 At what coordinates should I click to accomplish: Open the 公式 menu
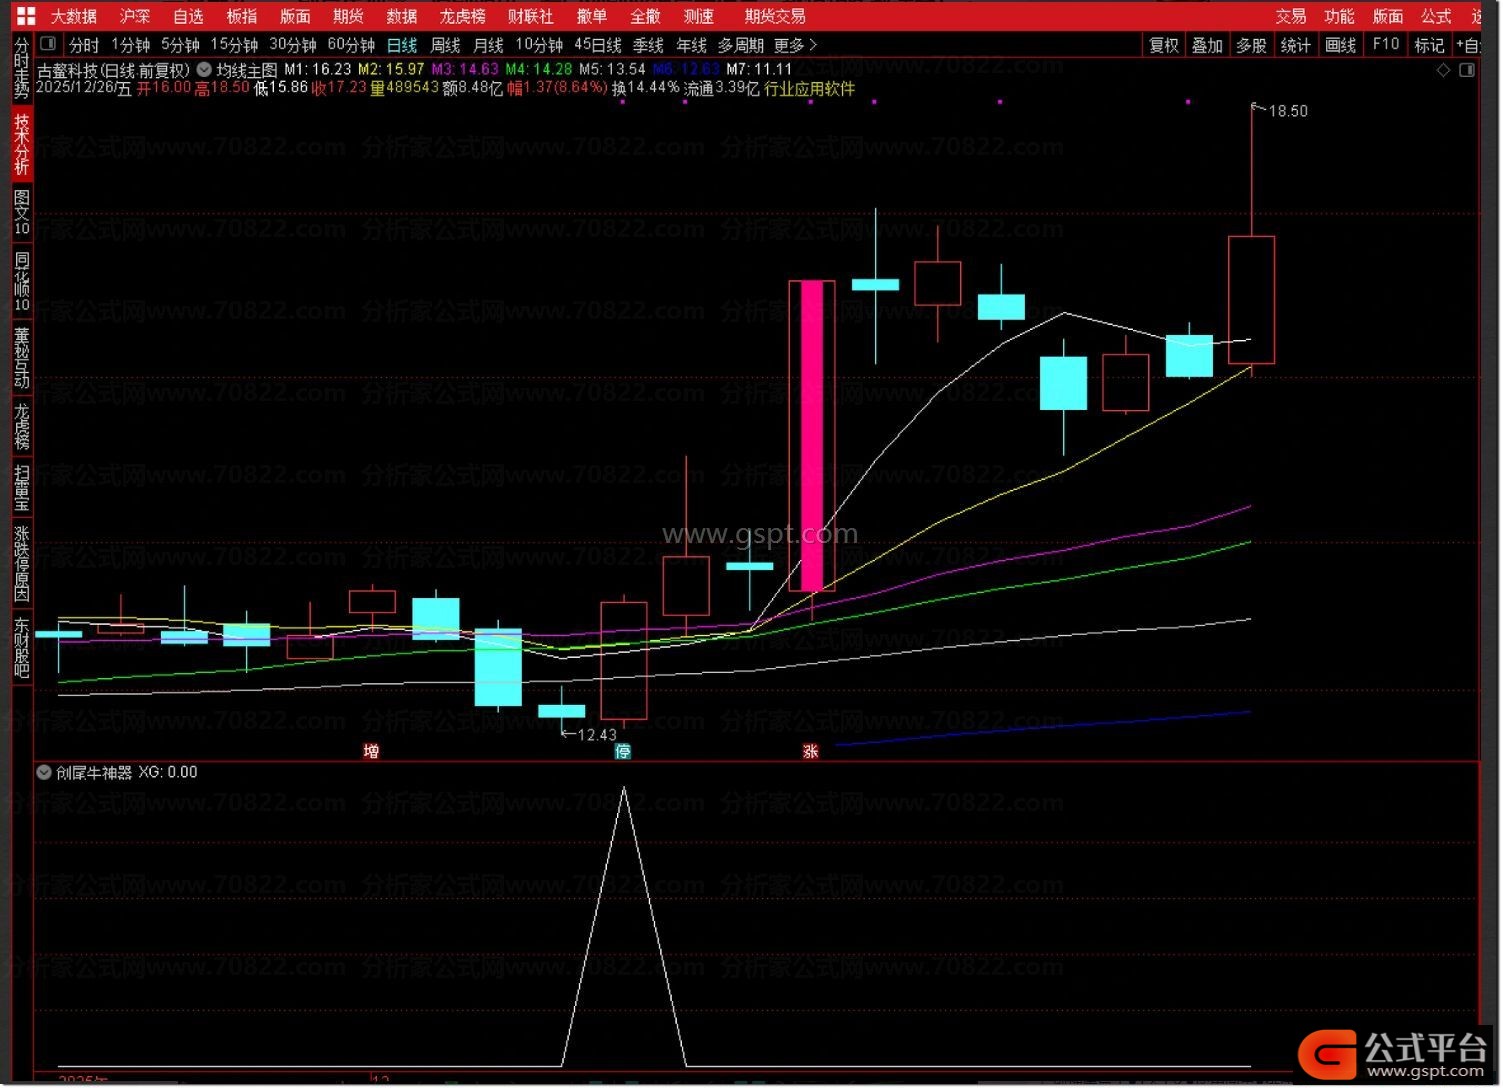click(x=1435, y=16)
